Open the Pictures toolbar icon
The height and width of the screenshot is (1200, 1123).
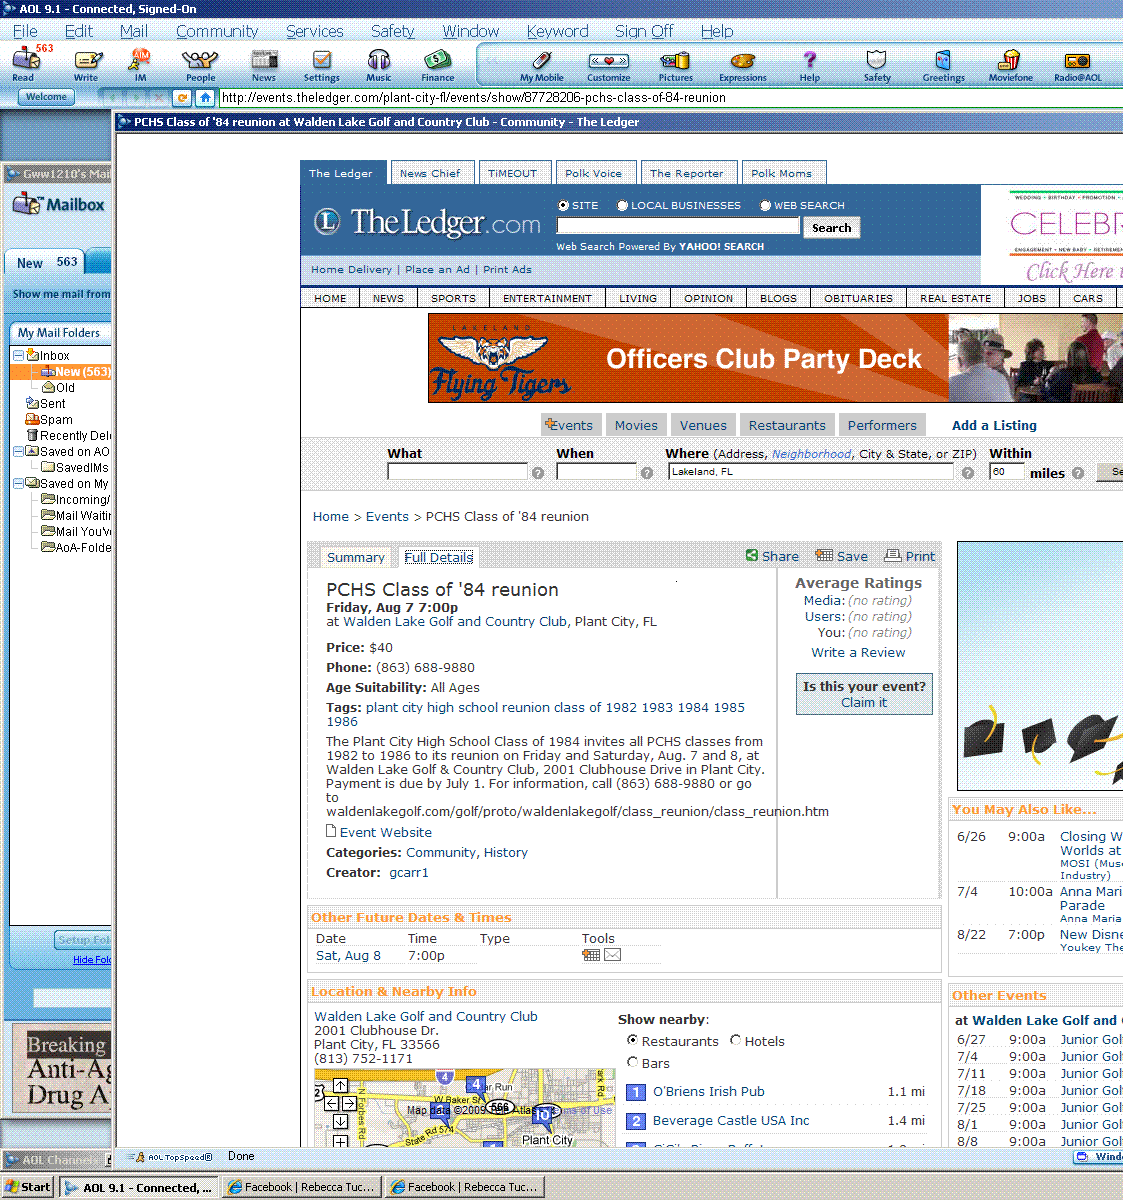pos(676,66)
